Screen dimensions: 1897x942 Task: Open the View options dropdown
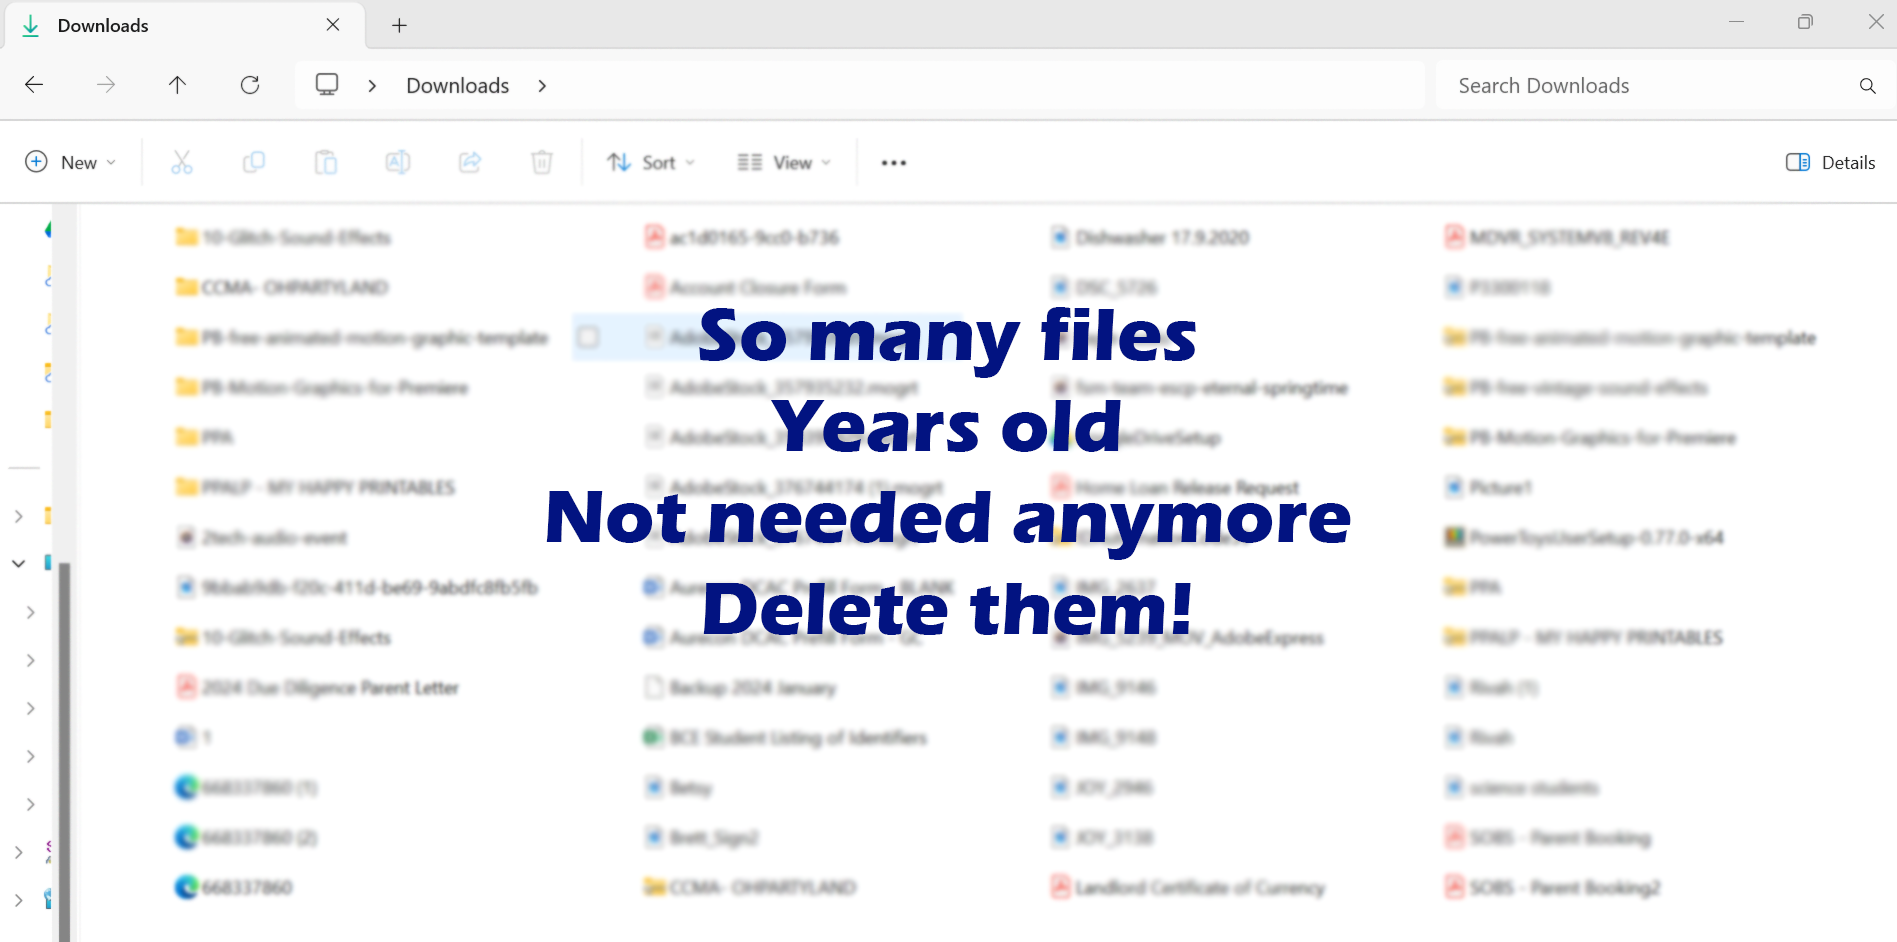click(x=784, y=161)
